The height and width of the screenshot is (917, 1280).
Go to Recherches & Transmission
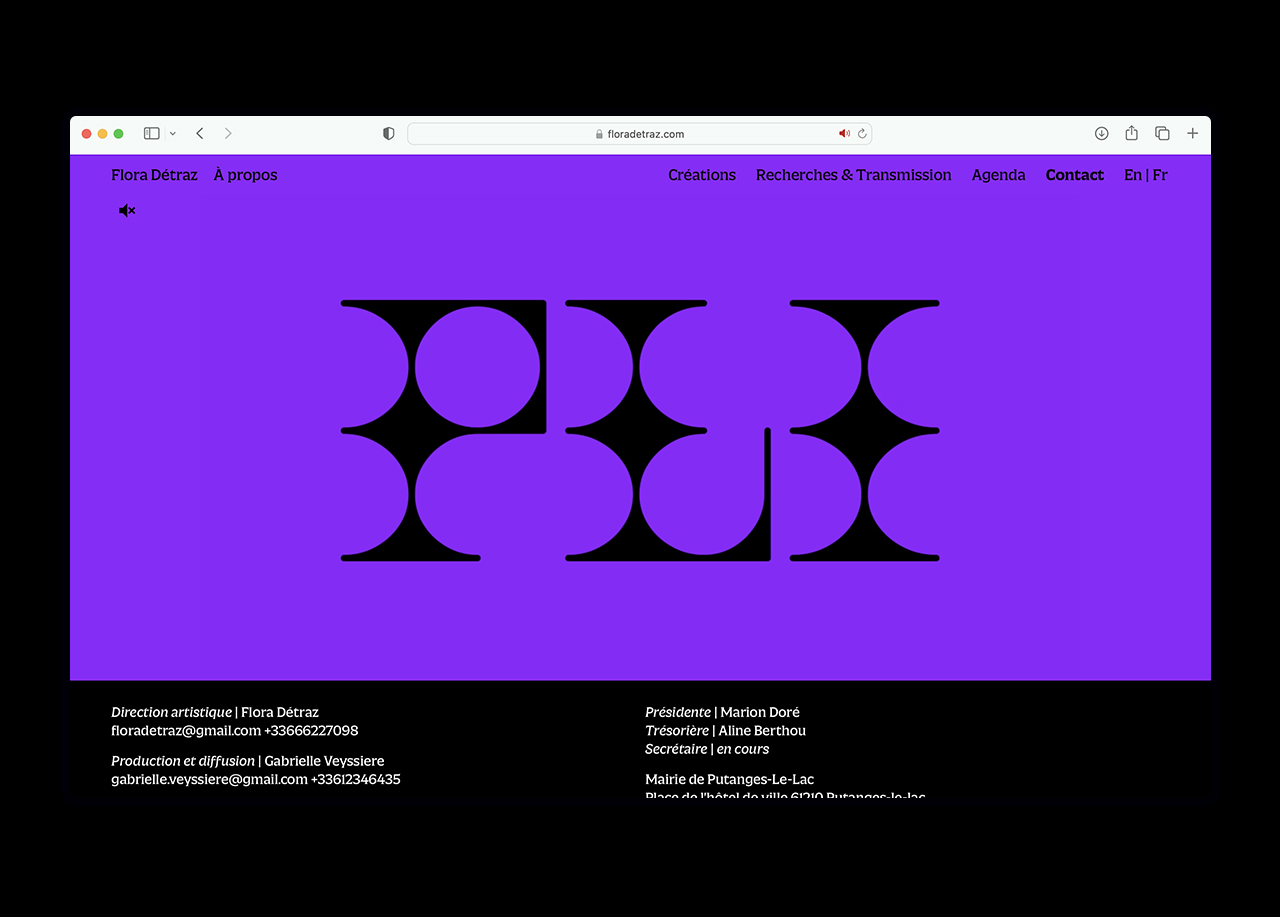pos(853,175)
